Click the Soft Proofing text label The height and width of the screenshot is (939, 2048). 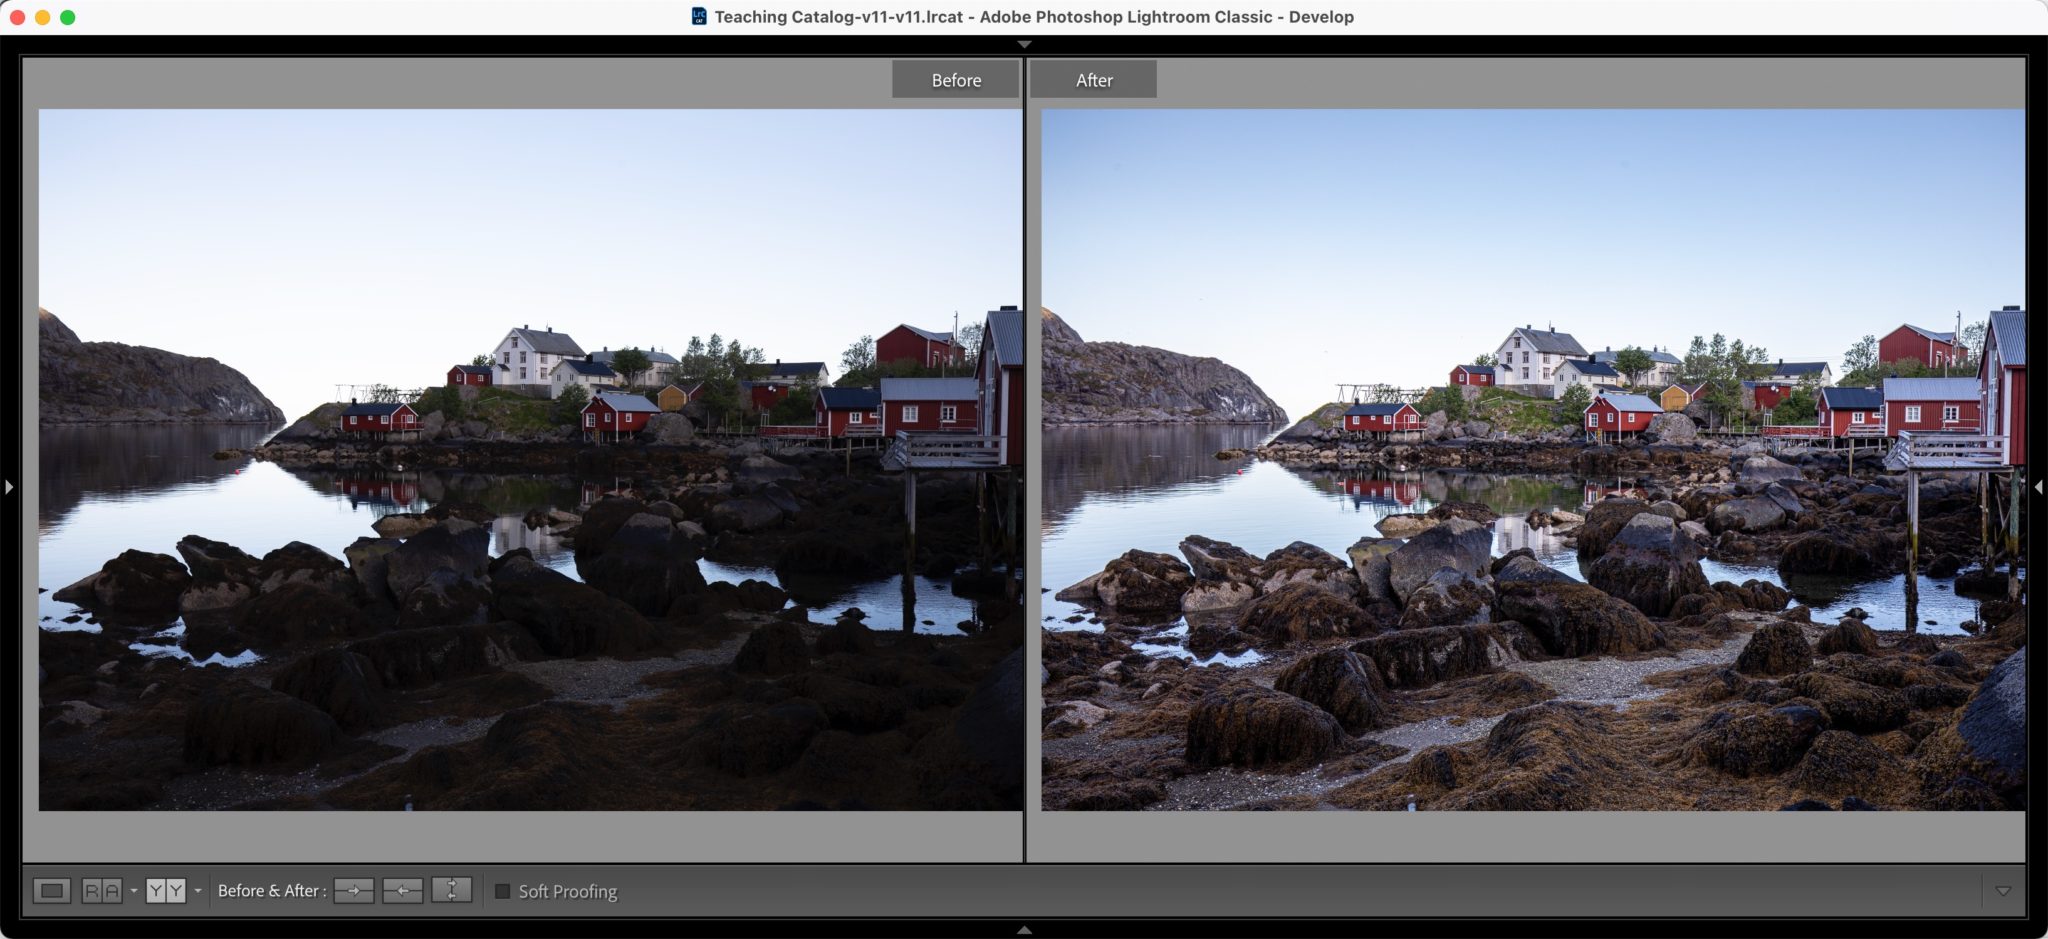pos(567,890)
